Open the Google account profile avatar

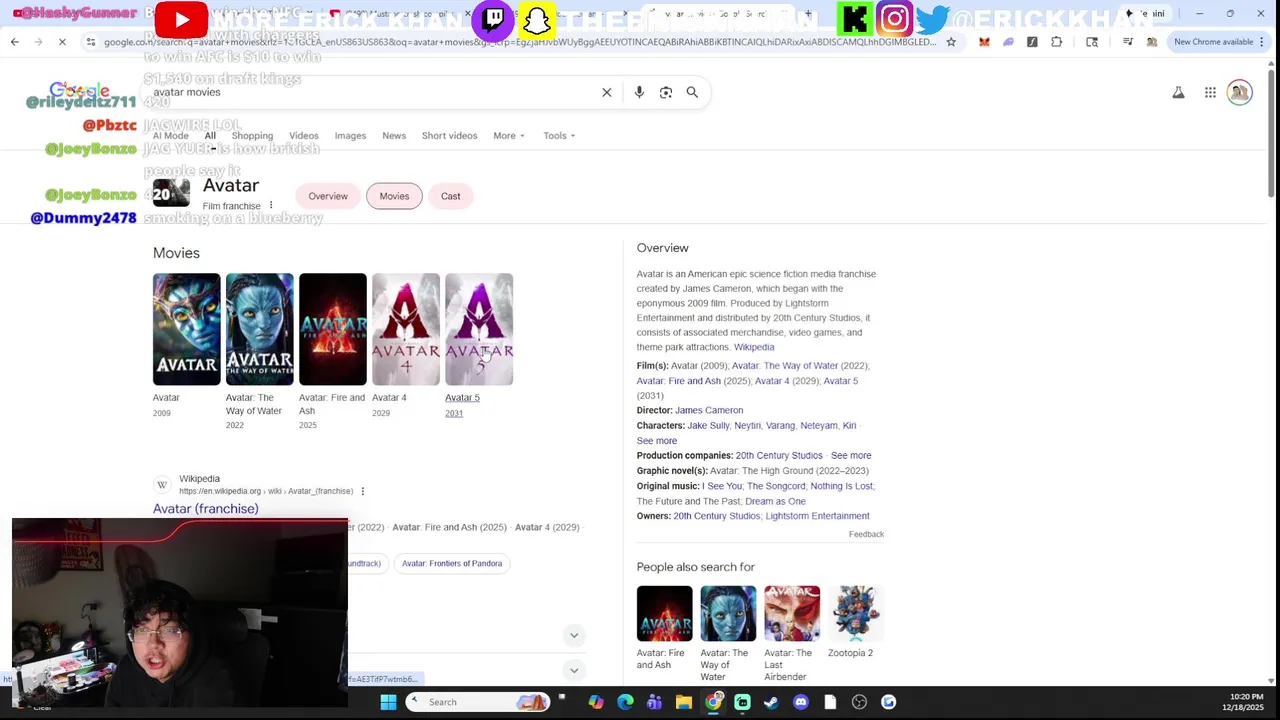click(x=1239, y=92)
